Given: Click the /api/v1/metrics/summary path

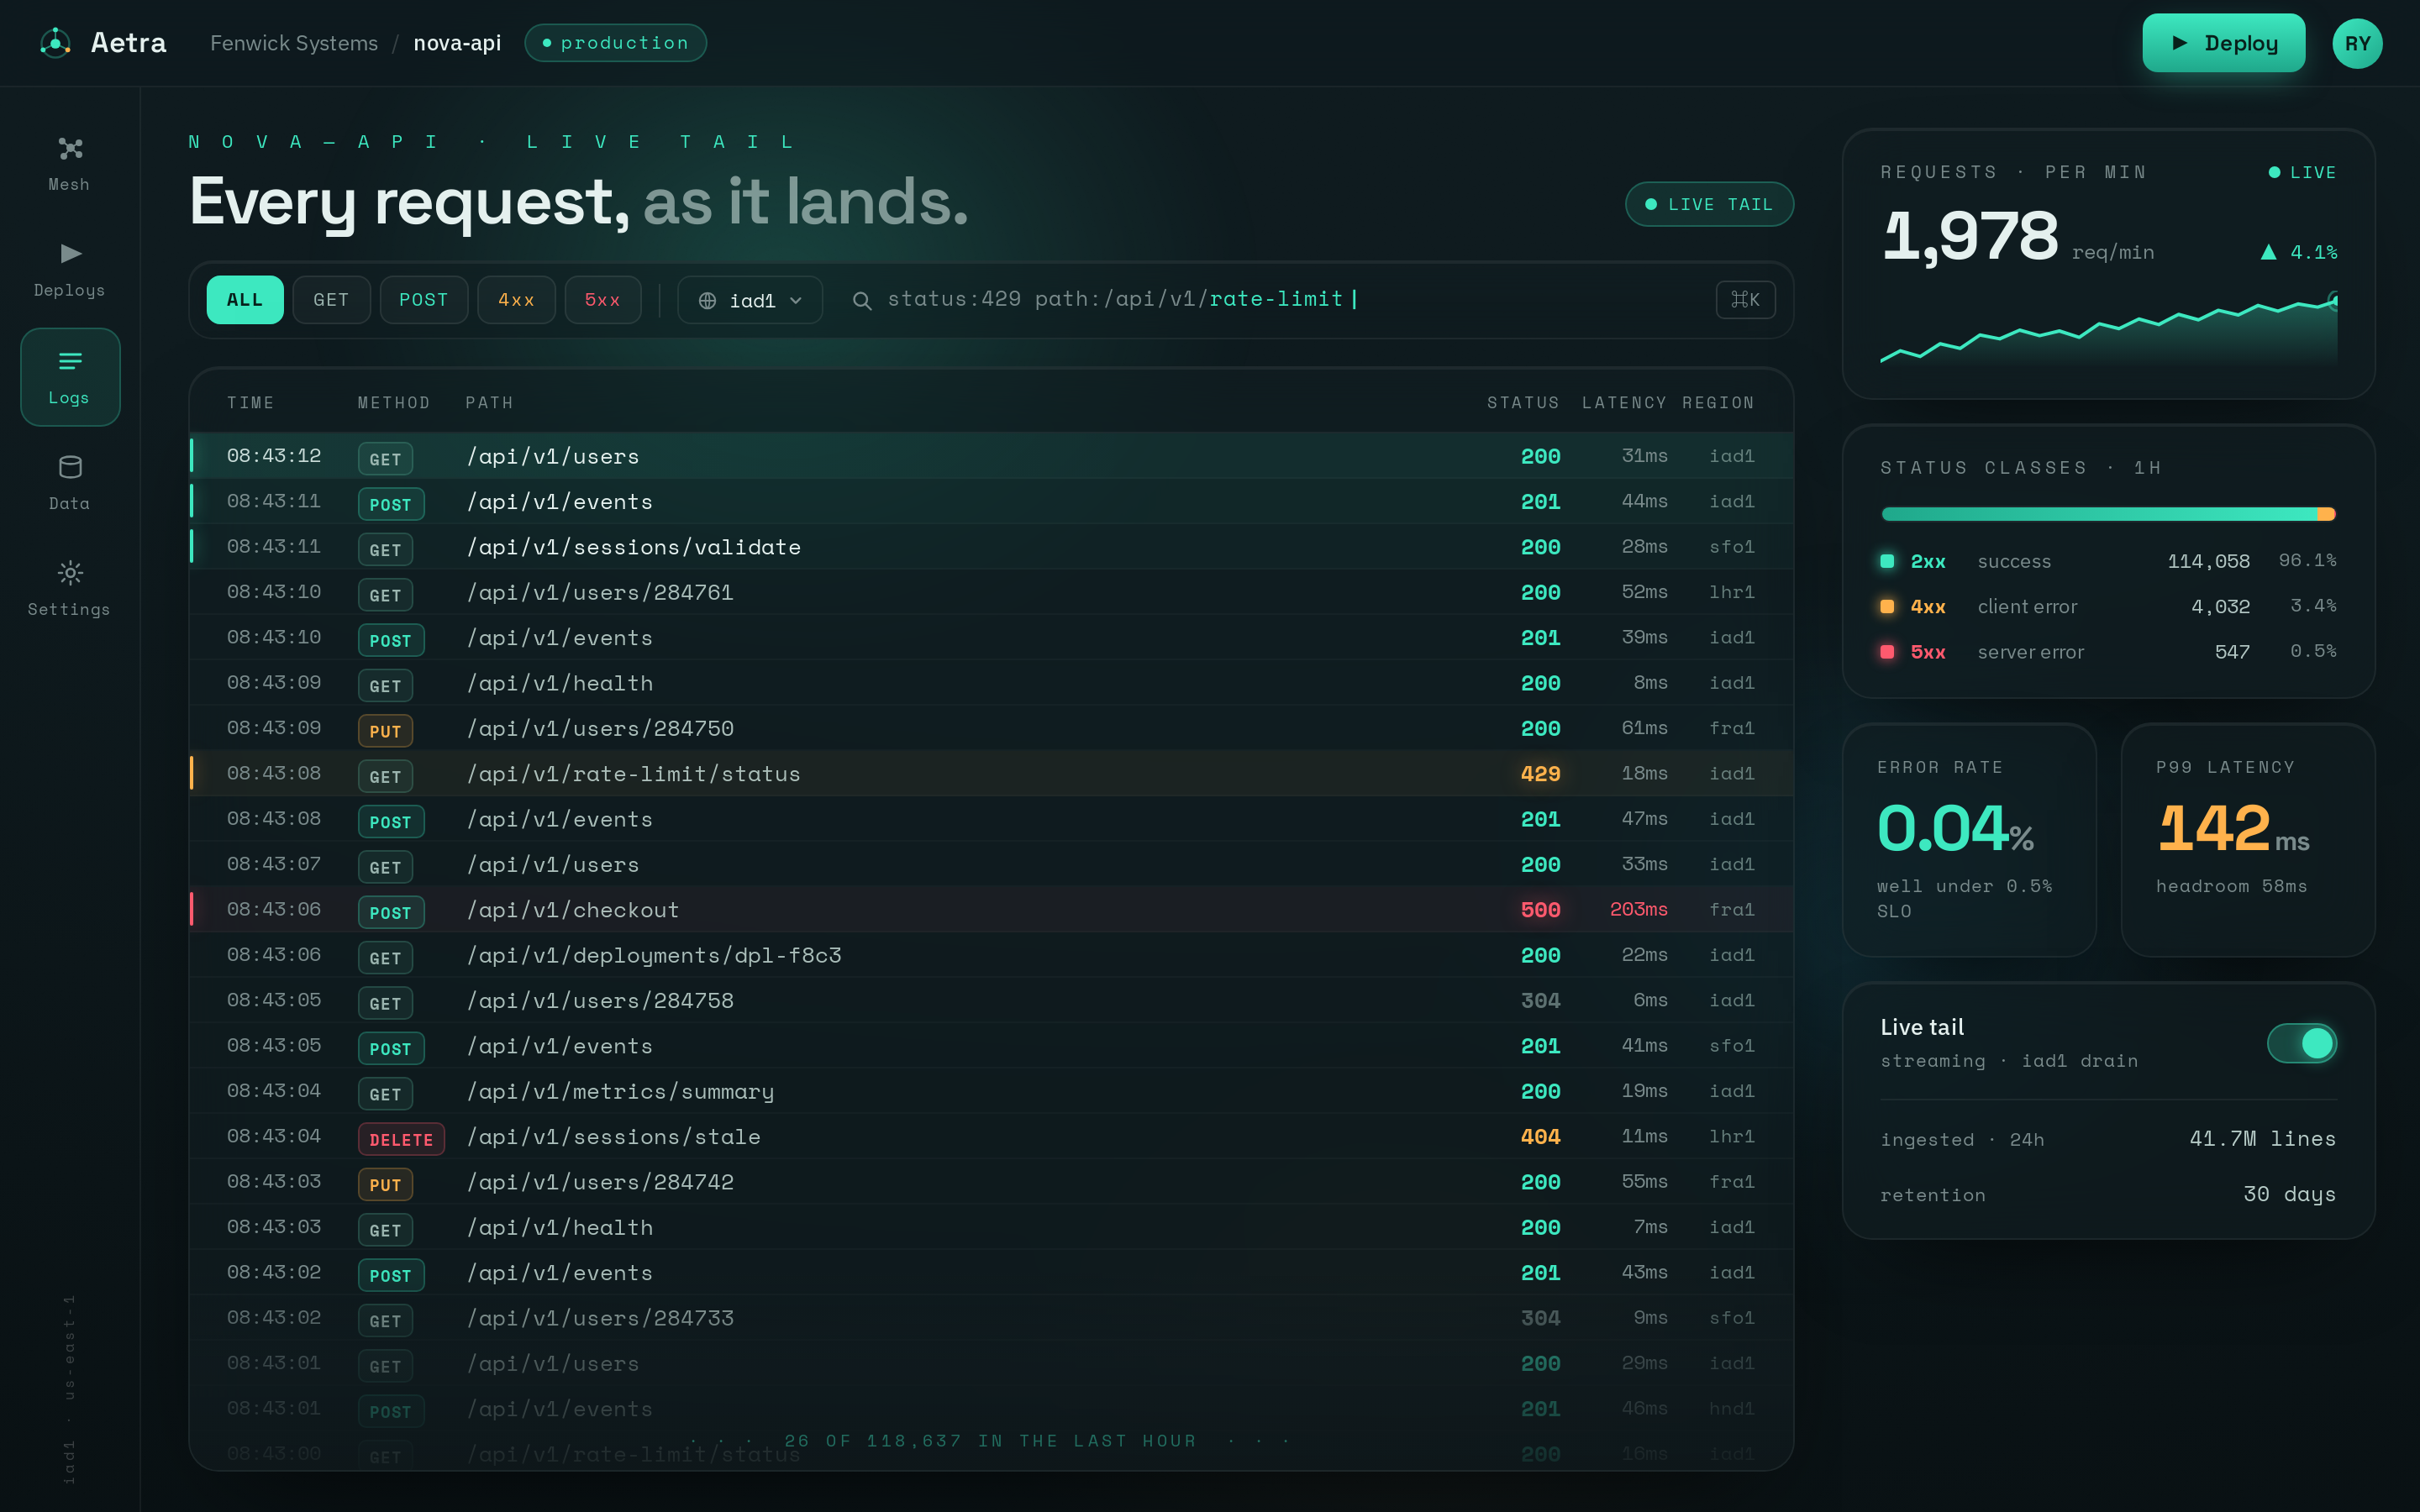Looking at the screenshot, I should pyautogui.click(x=620, y=1092).
